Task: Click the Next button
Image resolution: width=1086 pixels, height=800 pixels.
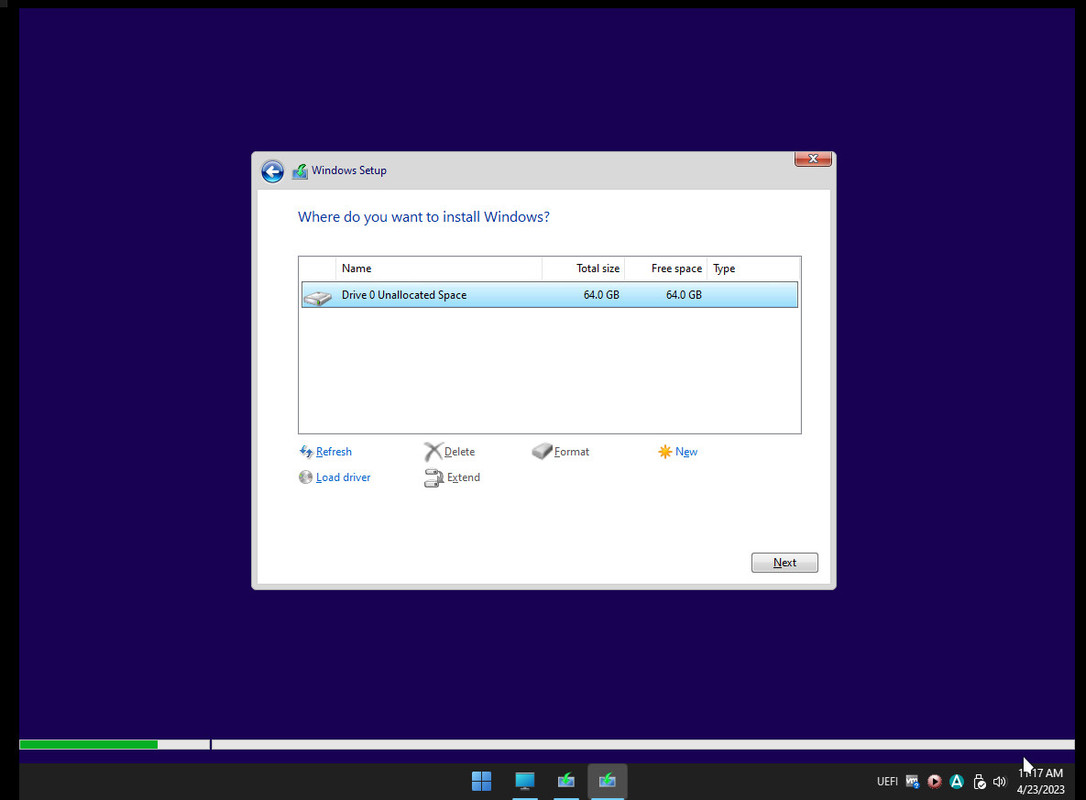Action: tap(784, 562)
